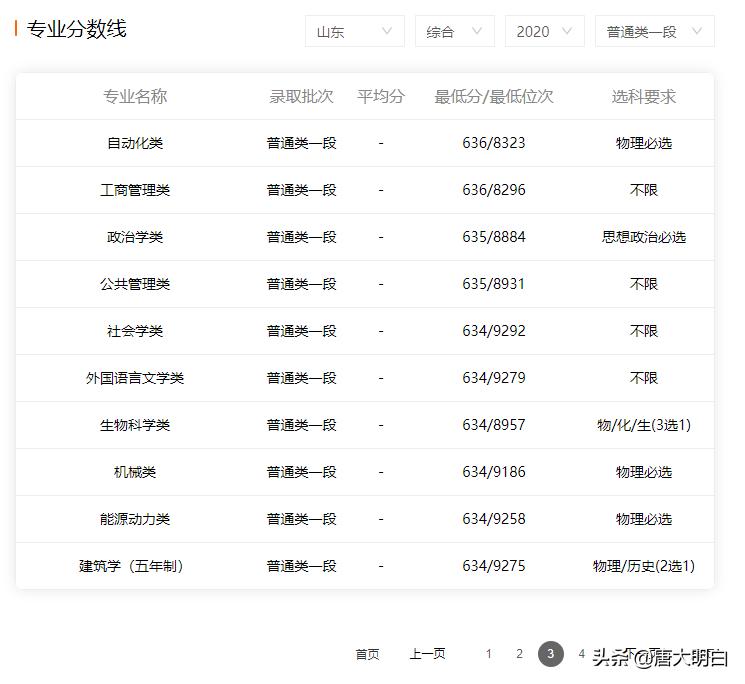Select the 生物科学类 major name

click(x=135, y=425)
